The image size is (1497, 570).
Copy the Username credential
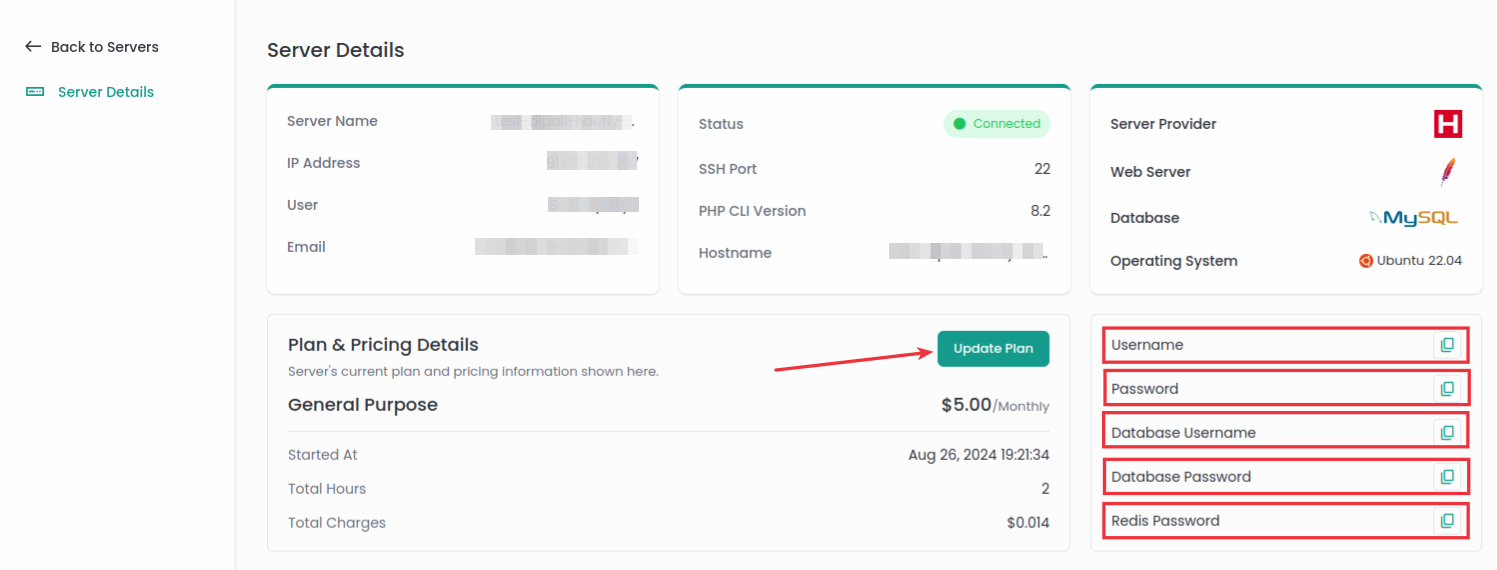point(1446,345)
